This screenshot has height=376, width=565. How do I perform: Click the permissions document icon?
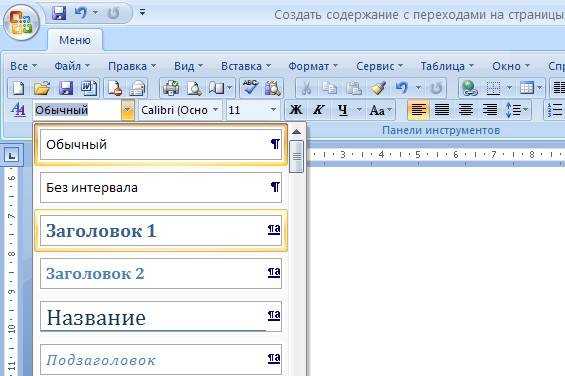click(x=115, y=88)
